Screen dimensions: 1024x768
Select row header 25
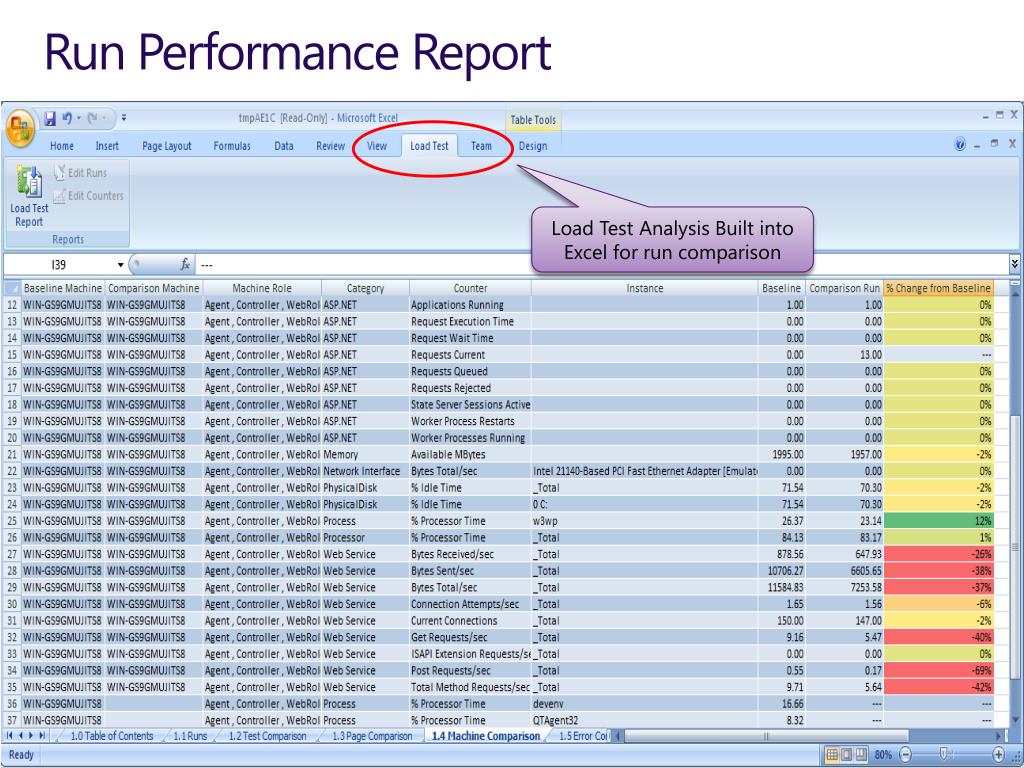(12, 520)
